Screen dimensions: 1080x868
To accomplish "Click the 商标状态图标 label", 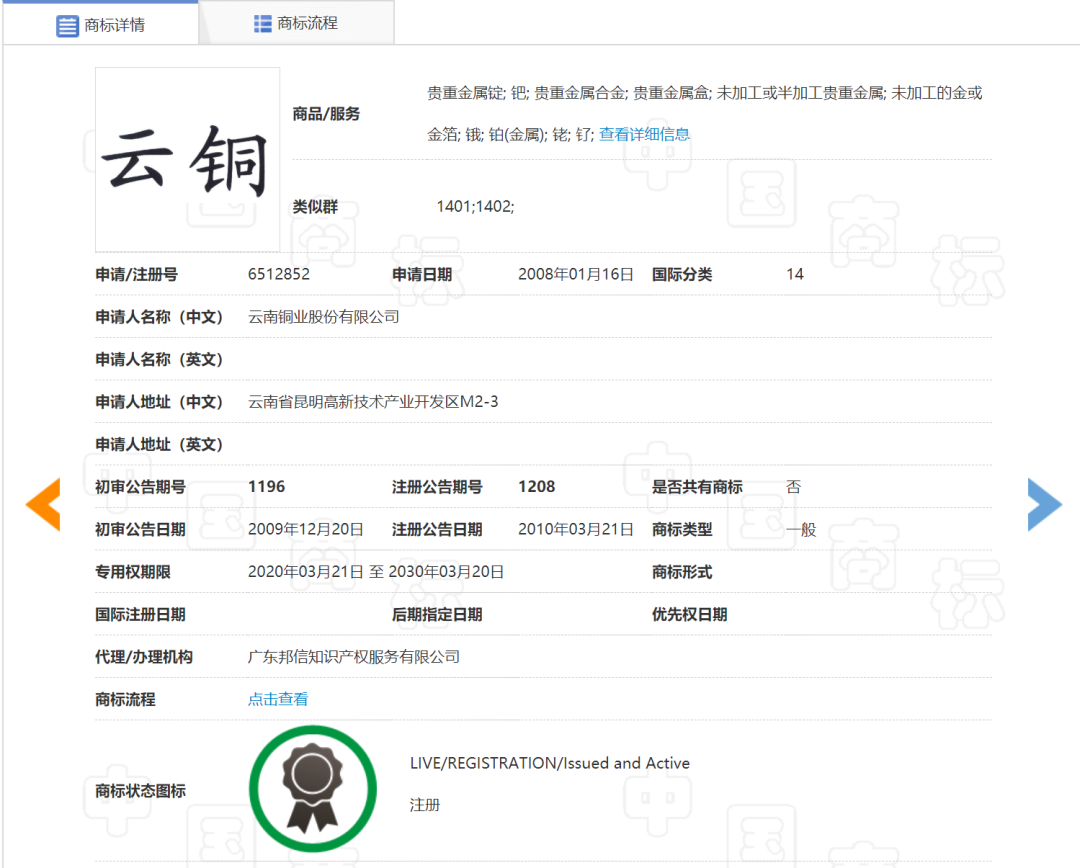I will pyautogui.click(x=141, y=792).
